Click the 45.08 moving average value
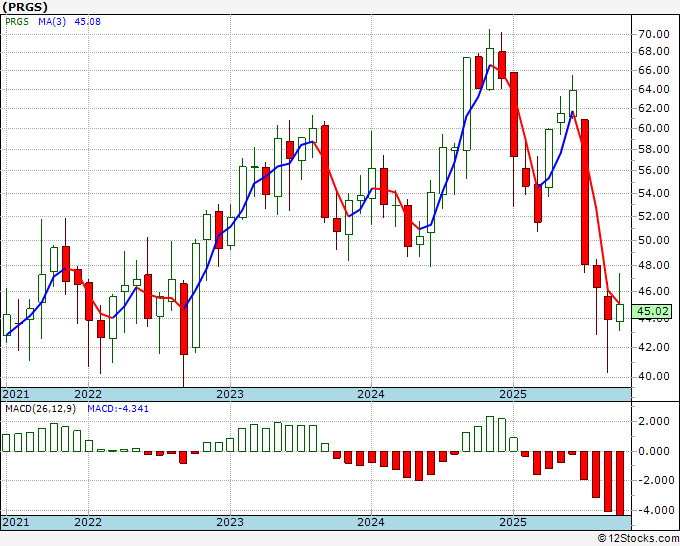The width and height of the screenshot is (680, 546). [88, 22]
